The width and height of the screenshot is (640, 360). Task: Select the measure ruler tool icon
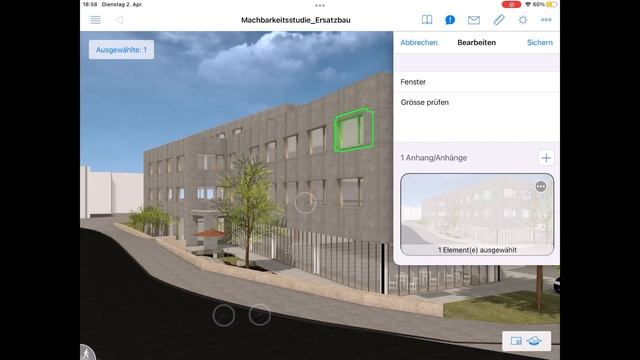(499, 20)
